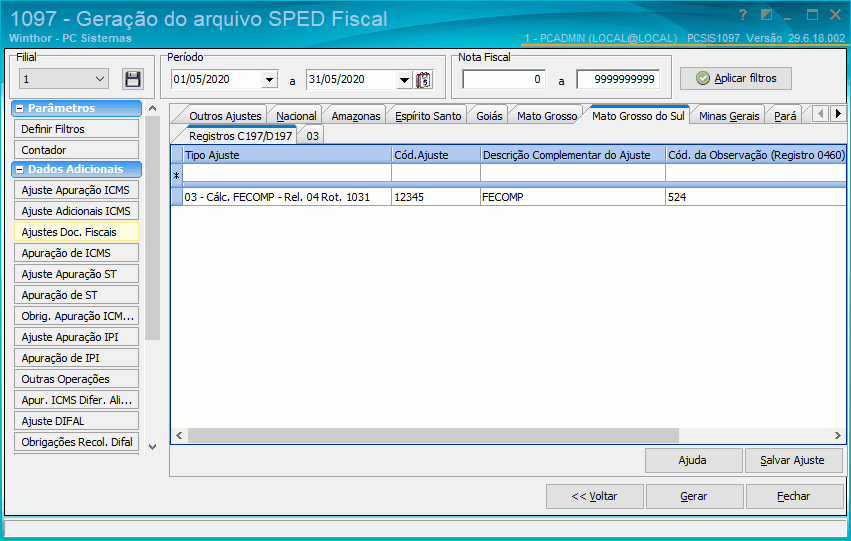This screenshot has height=541, width=851.
Task: Open Apuração de ST
Action: tap(77, 295)
